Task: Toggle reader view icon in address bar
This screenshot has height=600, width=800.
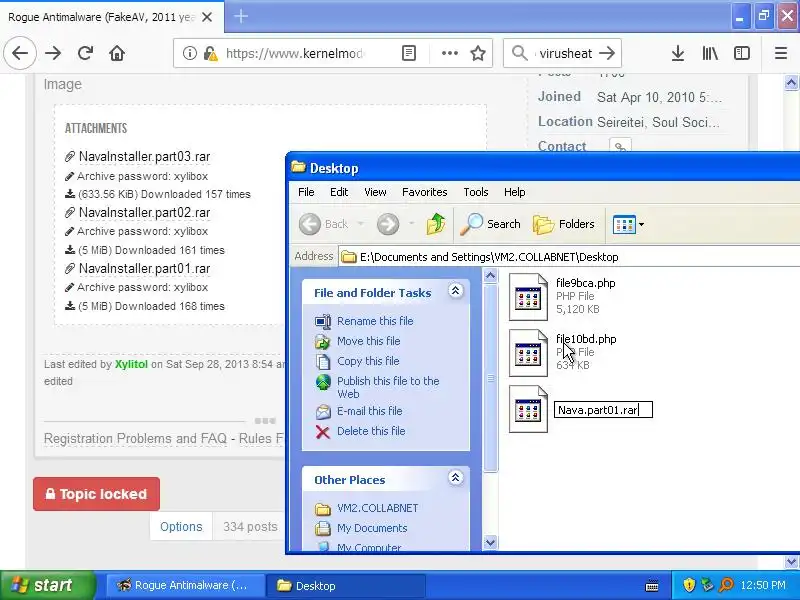Action: click(409, 53)
